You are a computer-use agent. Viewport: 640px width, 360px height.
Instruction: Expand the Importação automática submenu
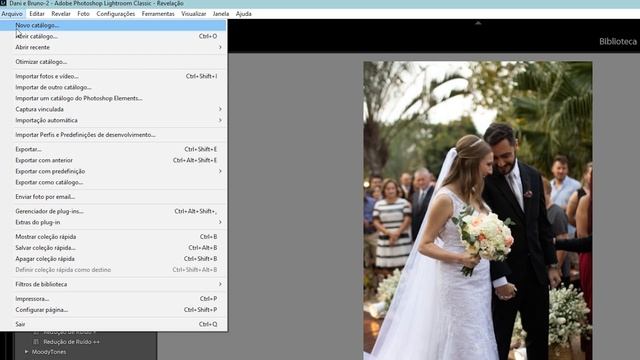coord(113,120)
